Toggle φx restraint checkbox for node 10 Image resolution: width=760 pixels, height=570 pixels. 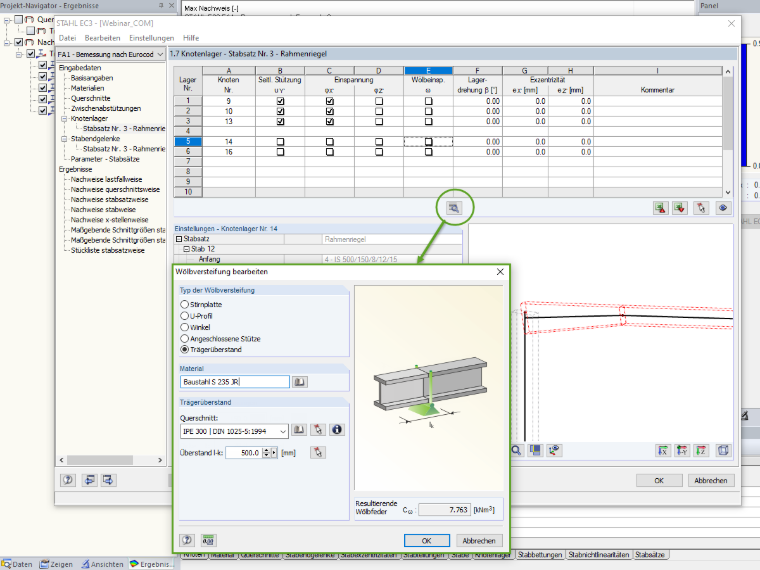point(330,111)
